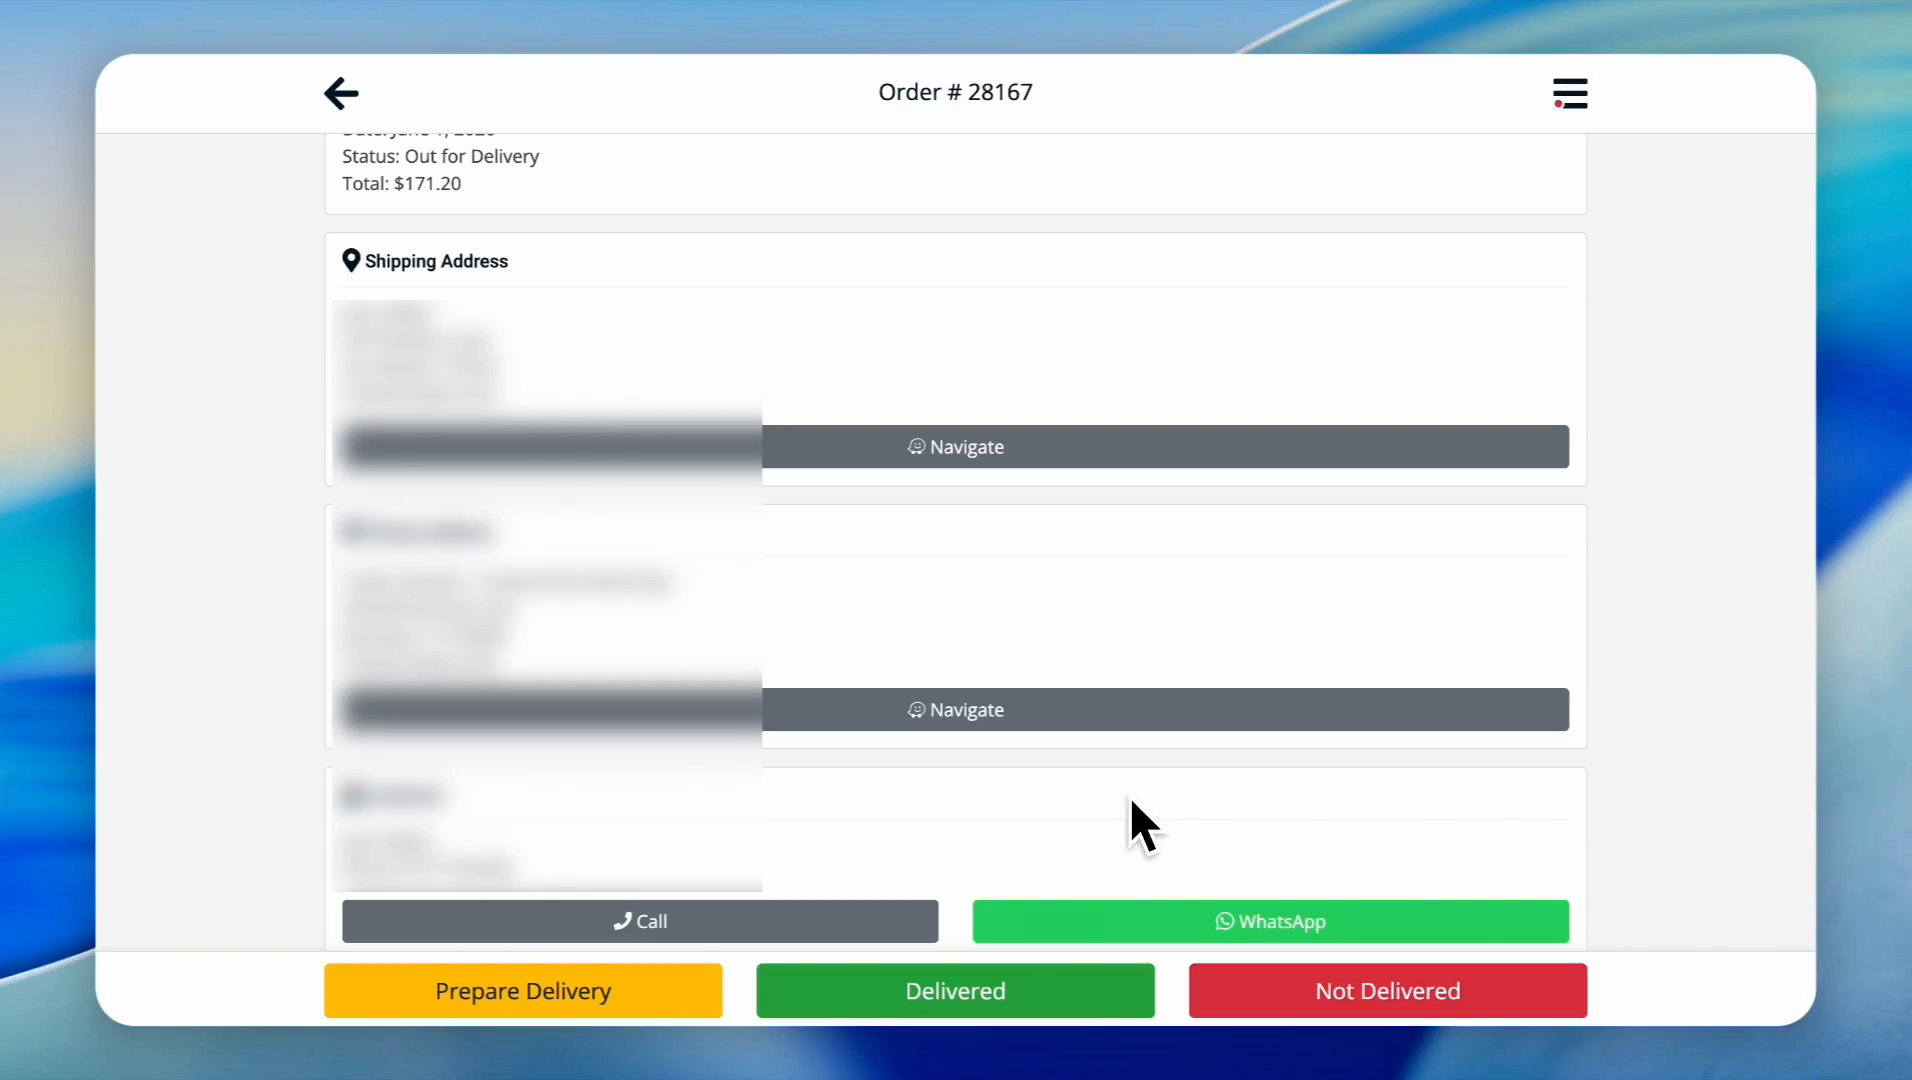
Task: Click Navigate under Shipping Address
Action: tap(955, 447)
